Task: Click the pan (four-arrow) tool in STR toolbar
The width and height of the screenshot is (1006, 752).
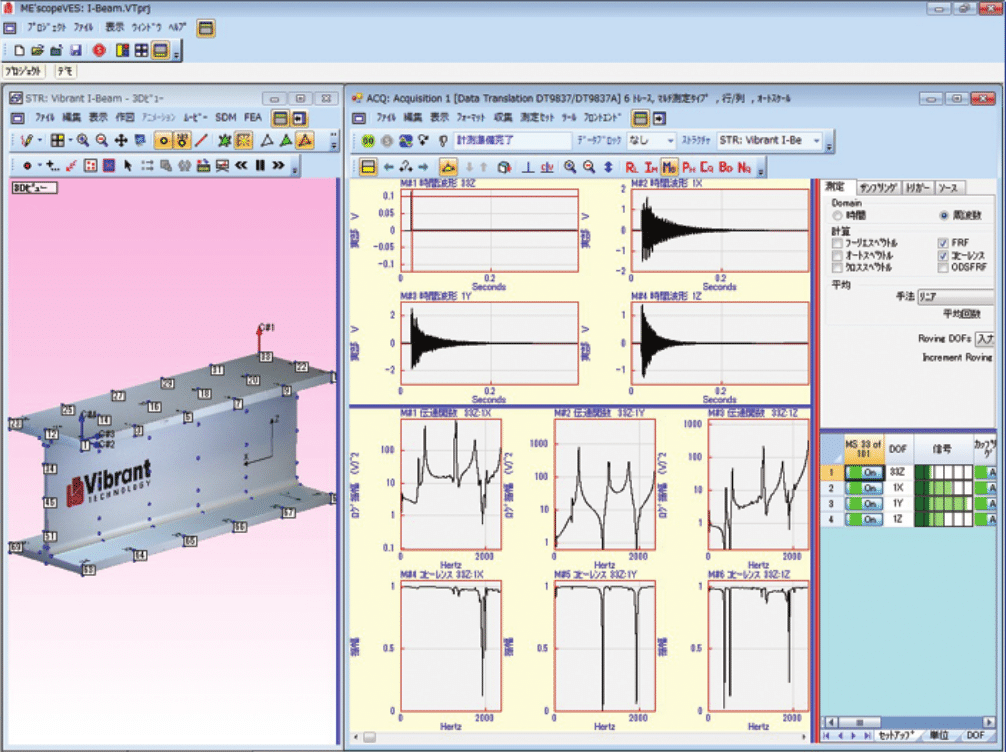Action: point(121,140)
